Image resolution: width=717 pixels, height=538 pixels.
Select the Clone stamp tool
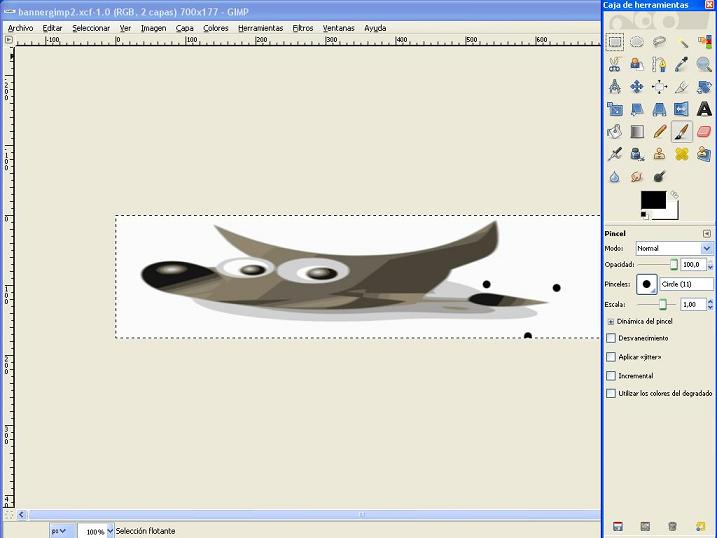pyautogui.click(x=659, y=154)
